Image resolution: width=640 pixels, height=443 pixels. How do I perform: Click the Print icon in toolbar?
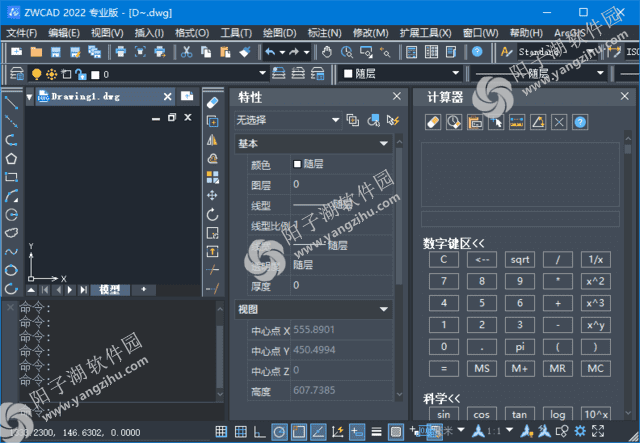point(120,52)
